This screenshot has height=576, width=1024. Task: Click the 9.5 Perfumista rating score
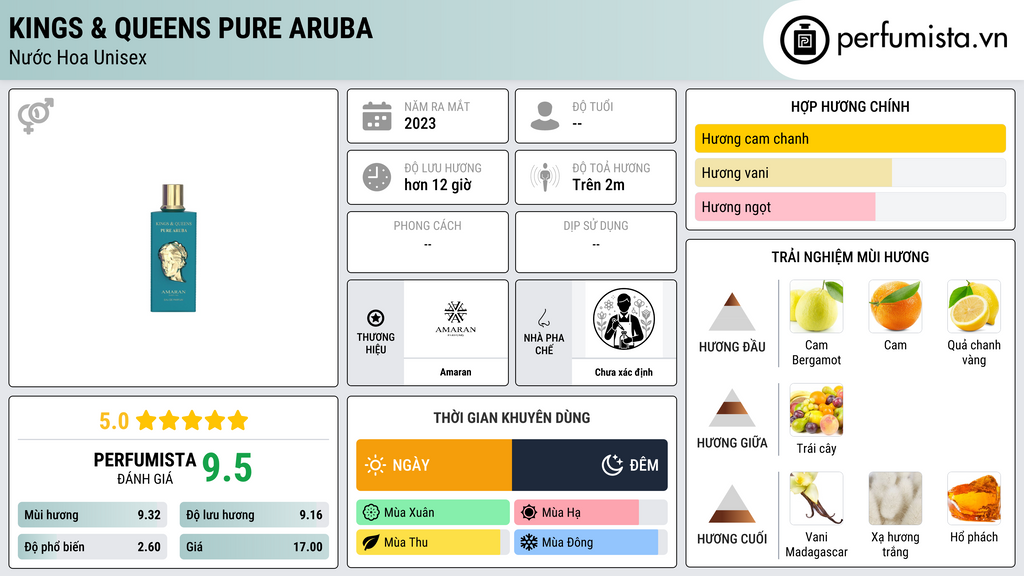point(227,468)
